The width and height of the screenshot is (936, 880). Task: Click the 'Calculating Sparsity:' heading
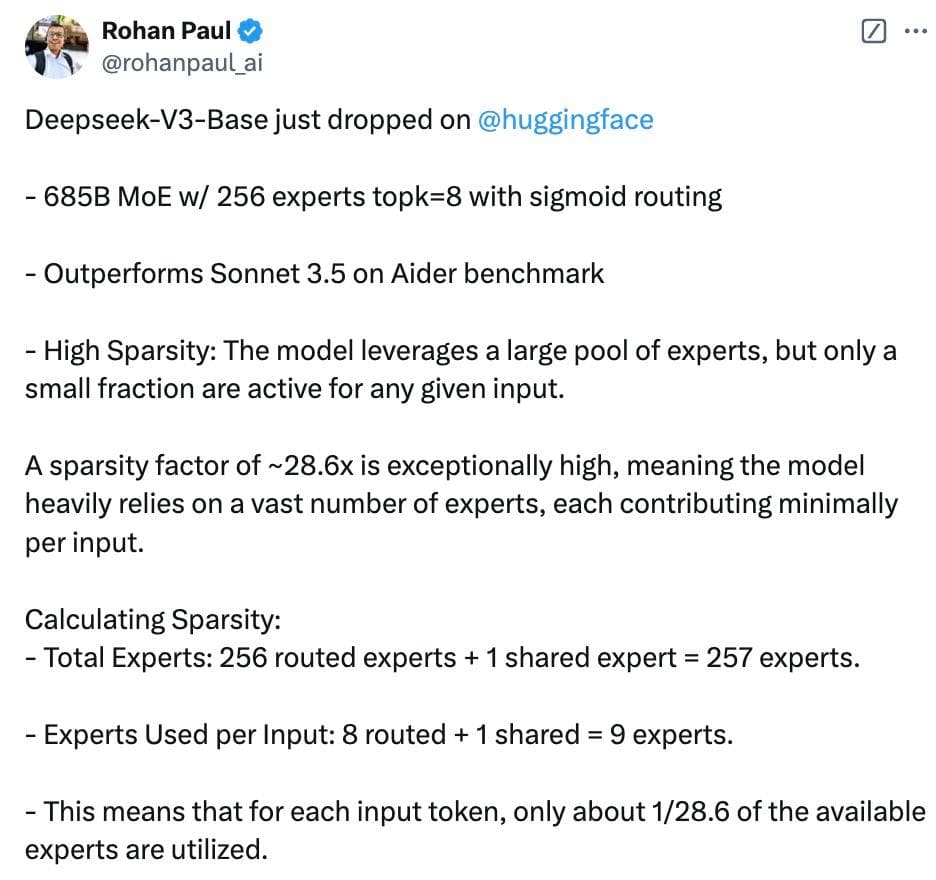click(x=153, y=619)
